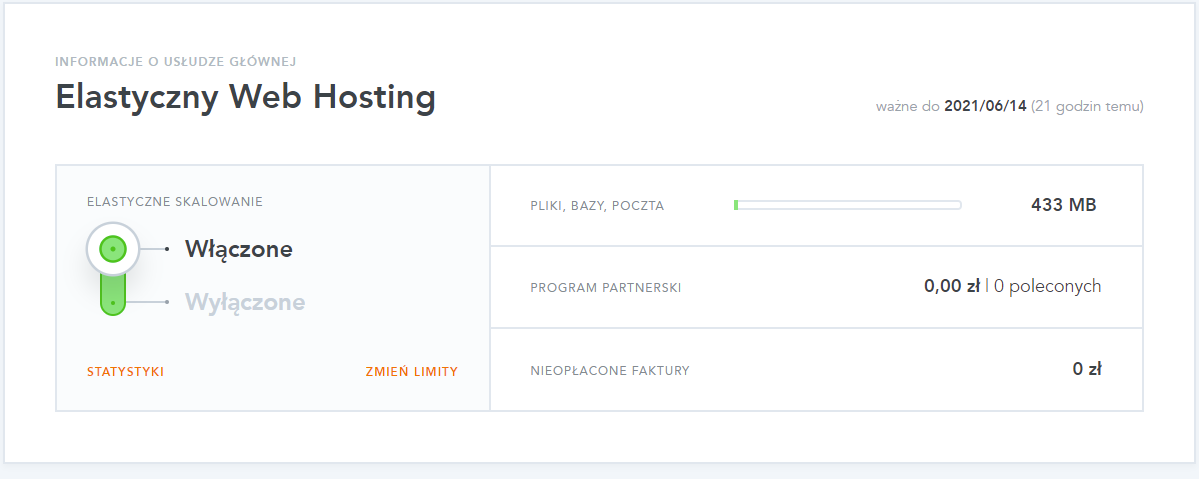Image resolution: width=1199 pixels, height=479 pixels.
Task: Open the PROGRAM PARTNERSKI row
Action: pyautogui.click(x=816, y=287)
